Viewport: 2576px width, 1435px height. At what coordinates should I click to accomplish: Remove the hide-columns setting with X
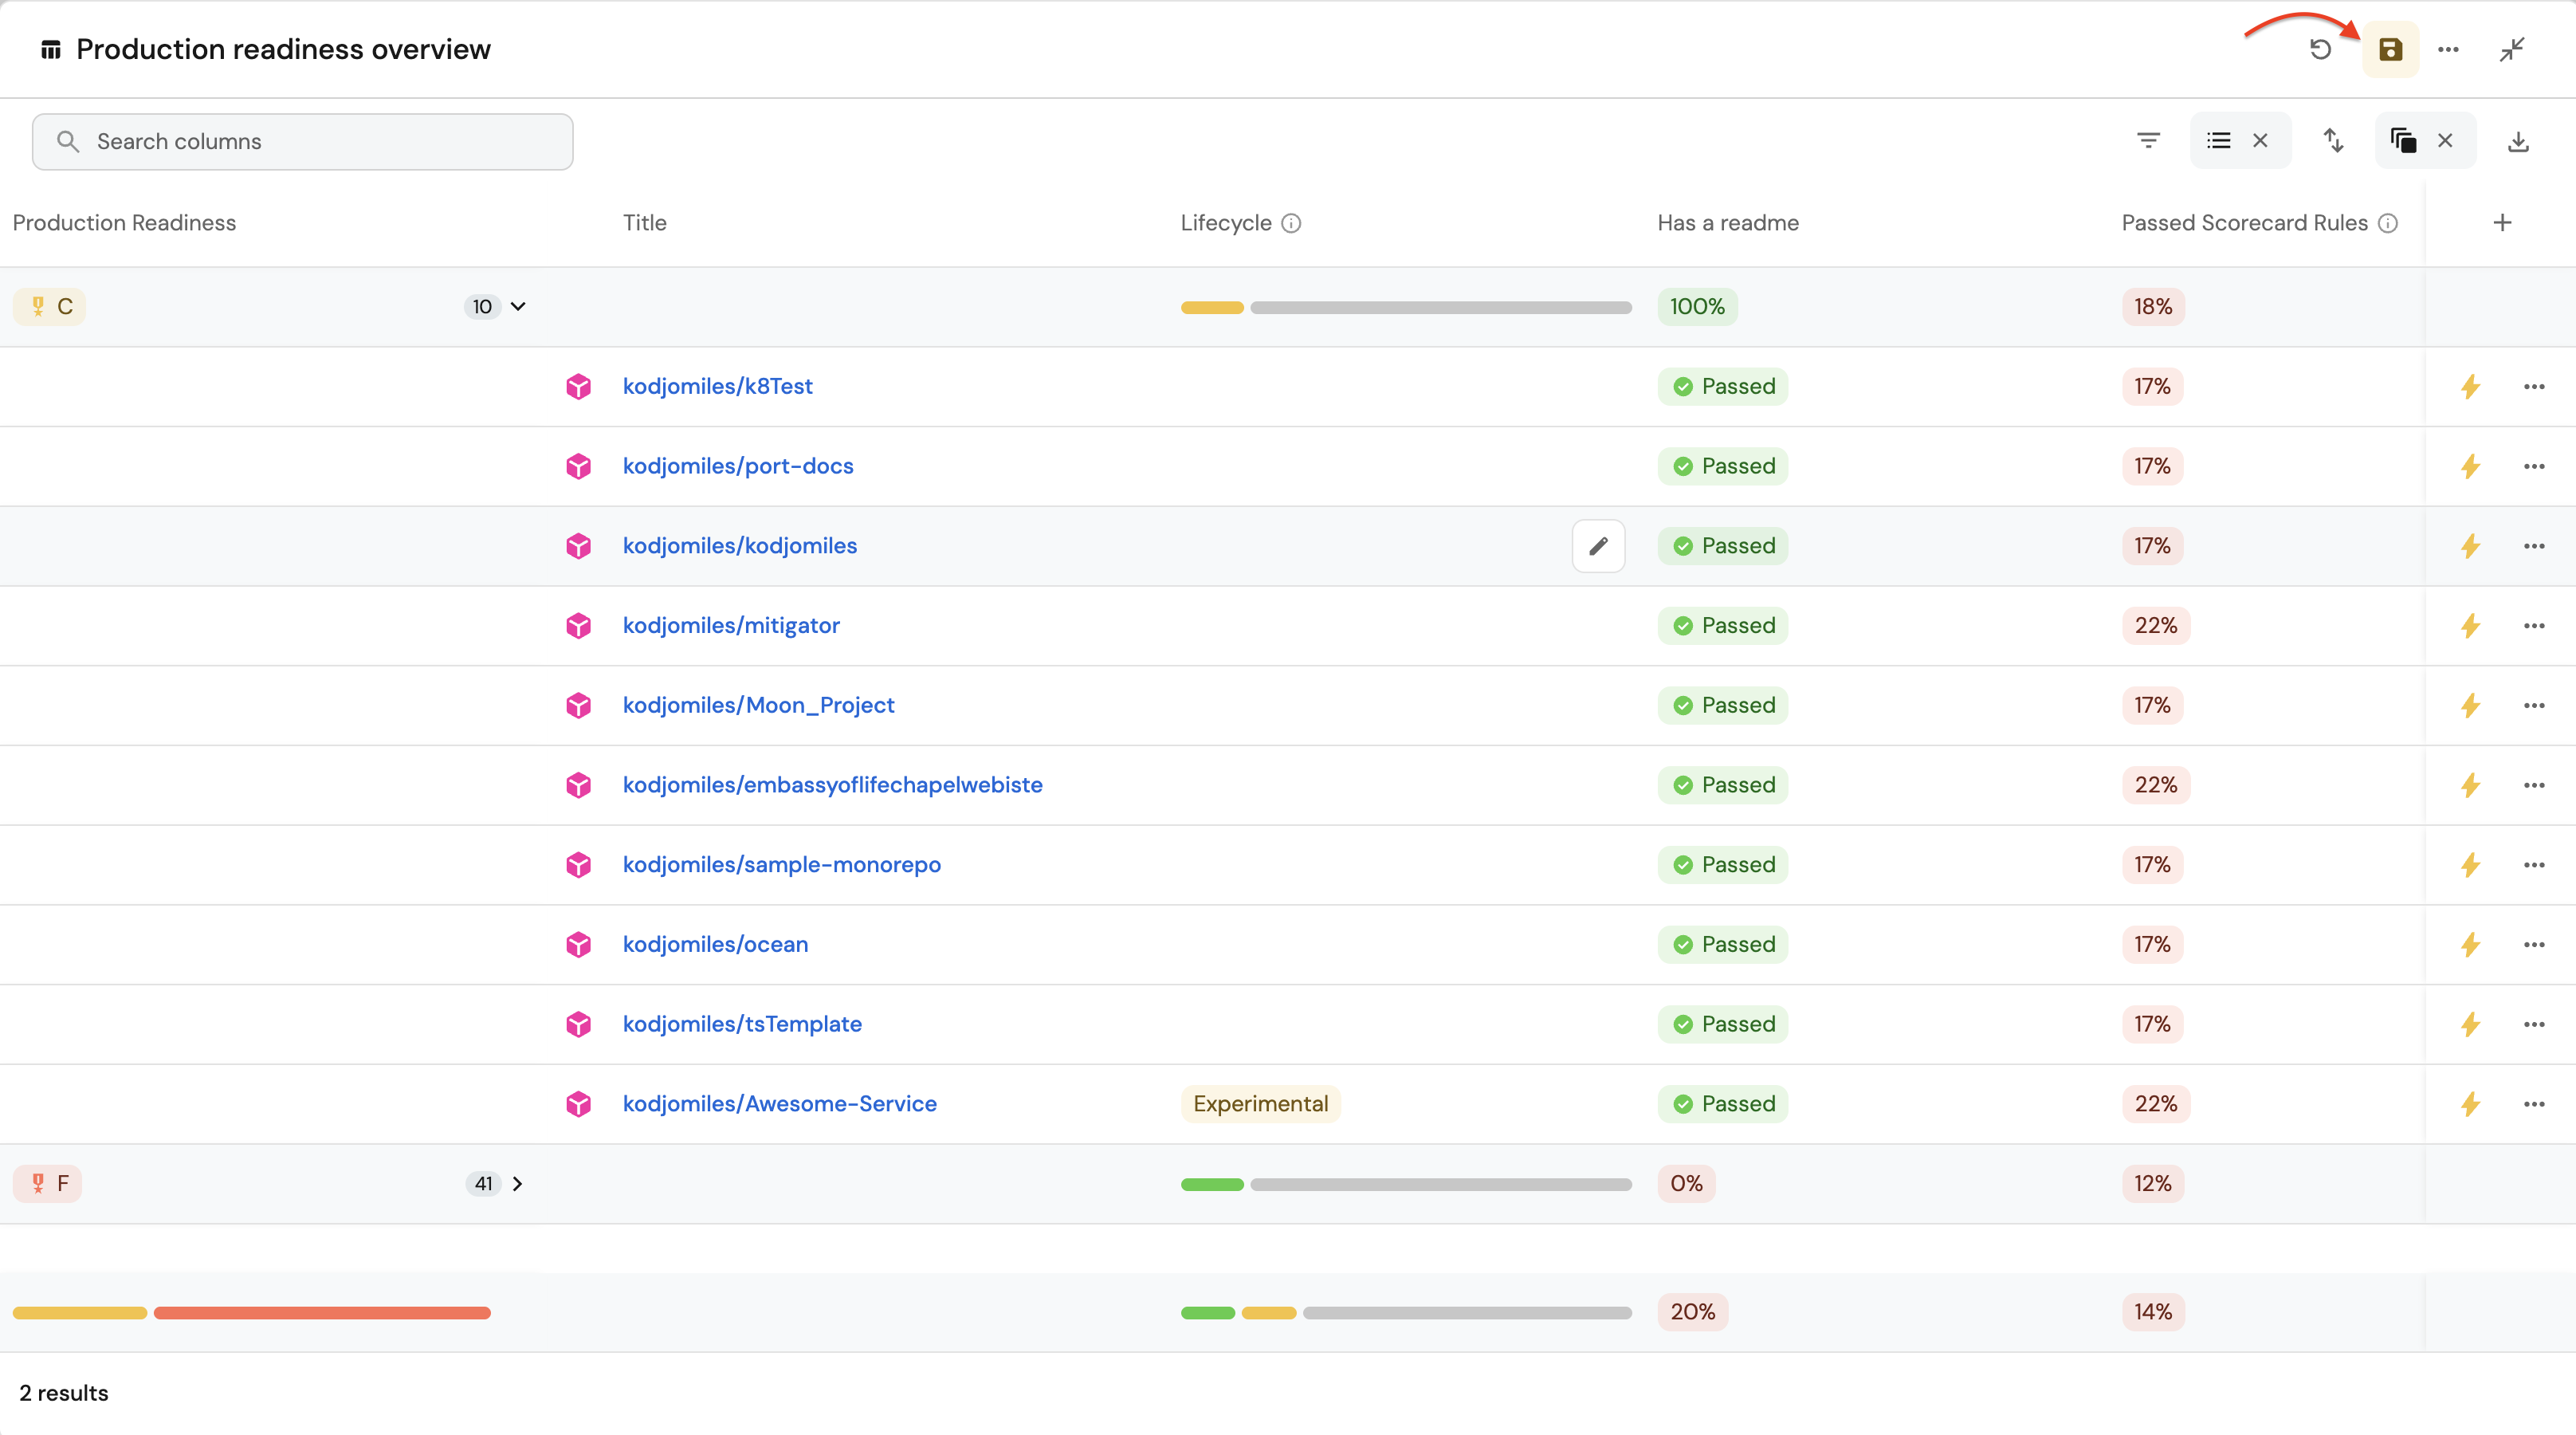pos(2445,141)
